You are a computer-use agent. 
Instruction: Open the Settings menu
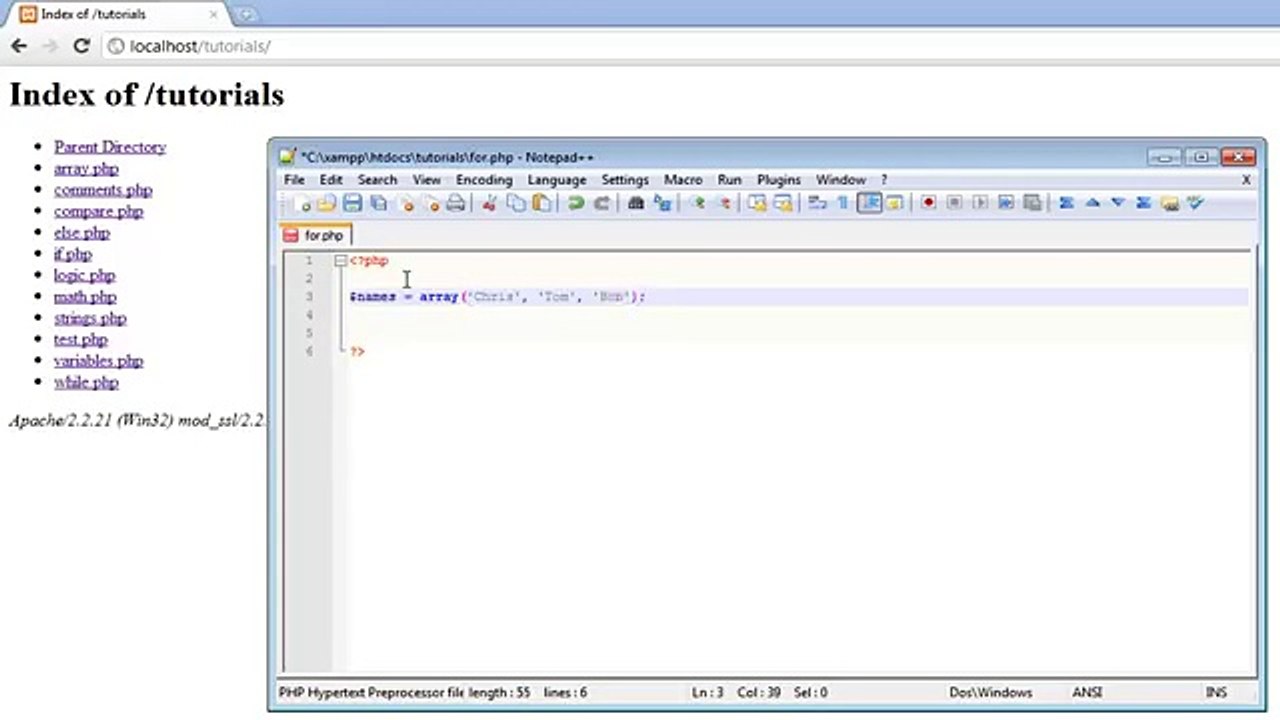click(625, 180)
